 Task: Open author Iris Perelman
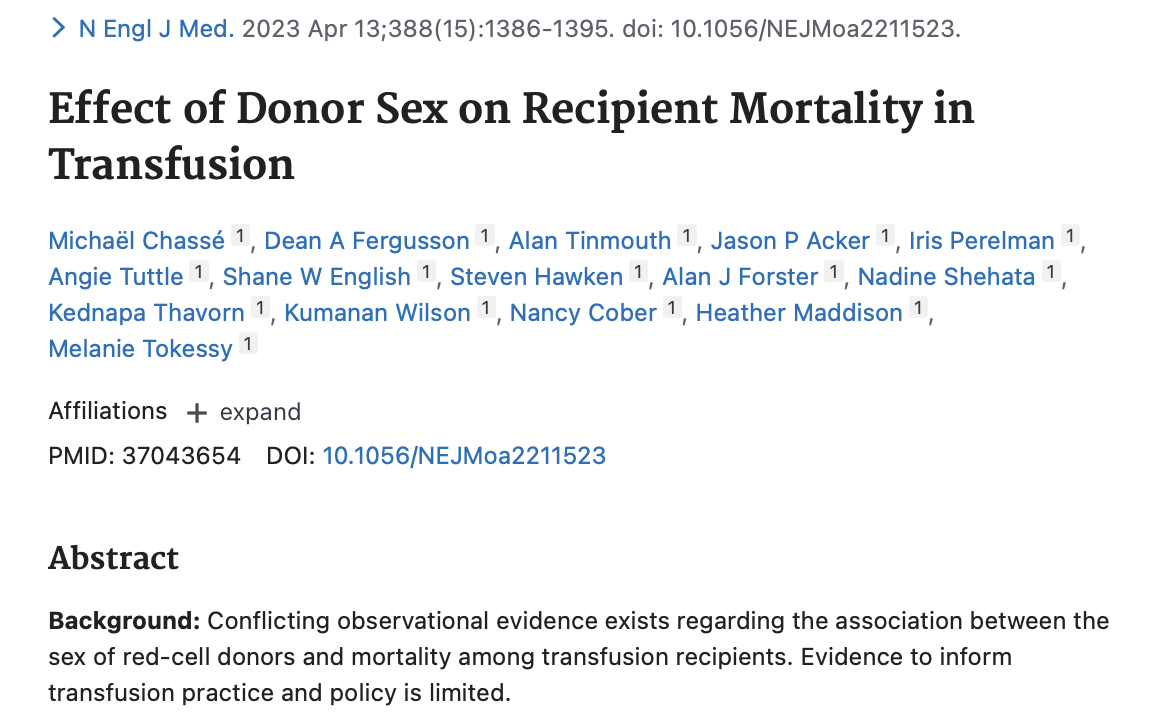[x=982, y=241]
